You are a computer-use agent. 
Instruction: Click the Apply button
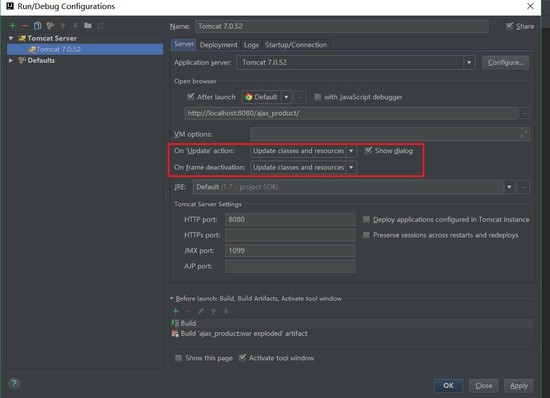pyautogui.click(x=519, y=386)
